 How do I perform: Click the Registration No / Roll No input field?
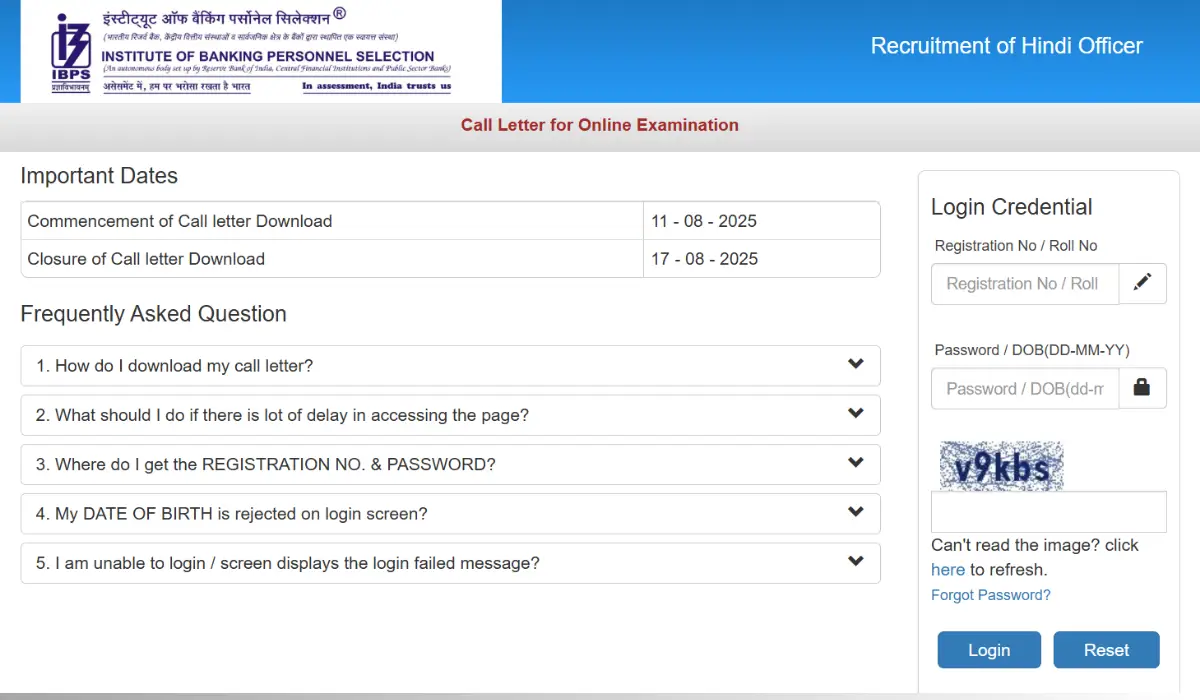(1024, 283)
